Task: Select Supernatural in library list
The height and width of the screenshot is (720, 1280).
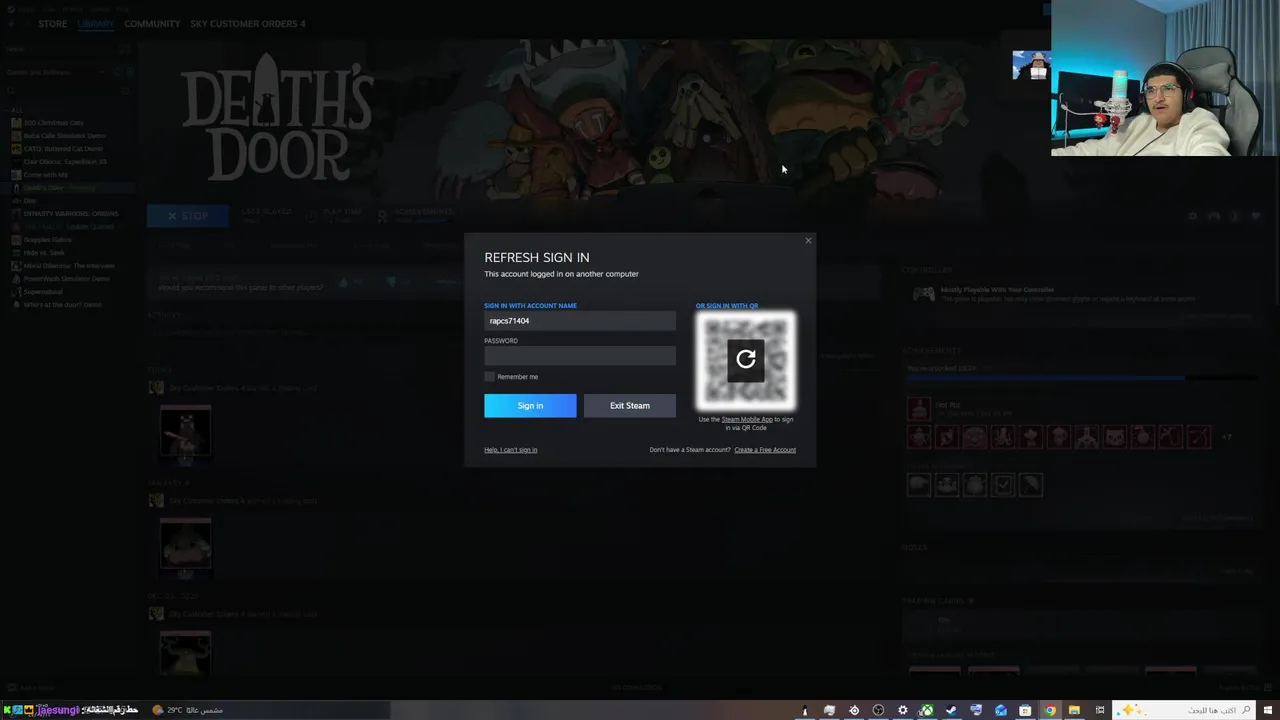Action: coord(42,291)
